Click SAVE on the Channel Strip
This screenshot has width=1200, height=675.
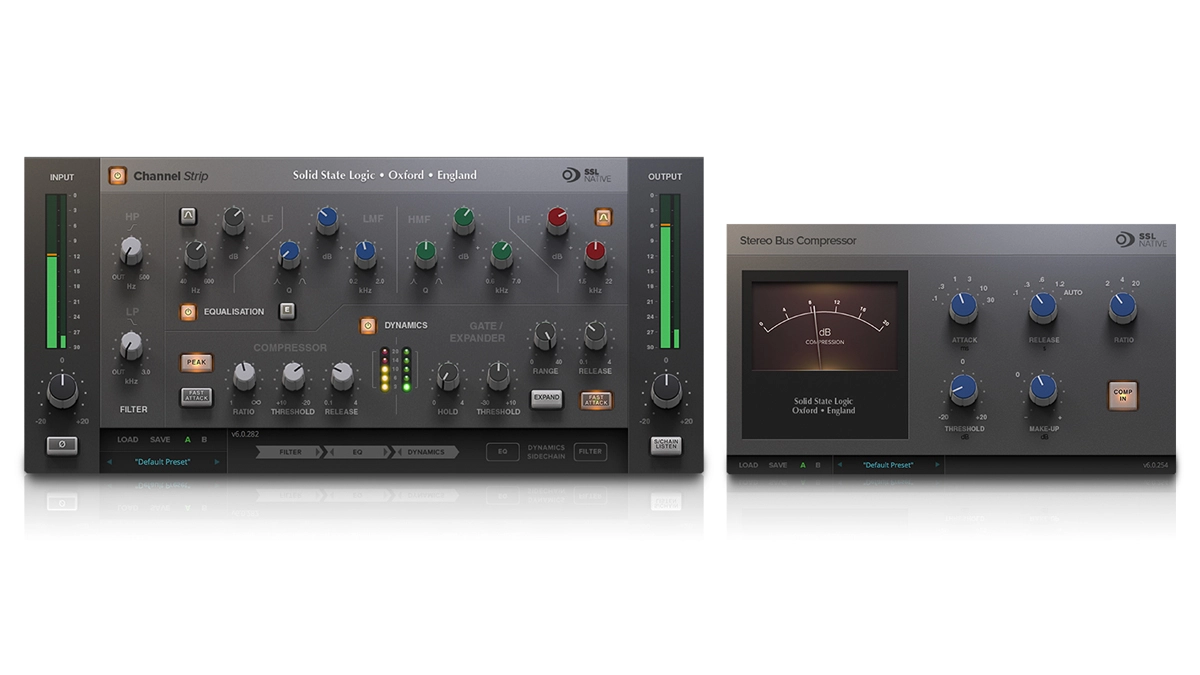tap(160, 439)
